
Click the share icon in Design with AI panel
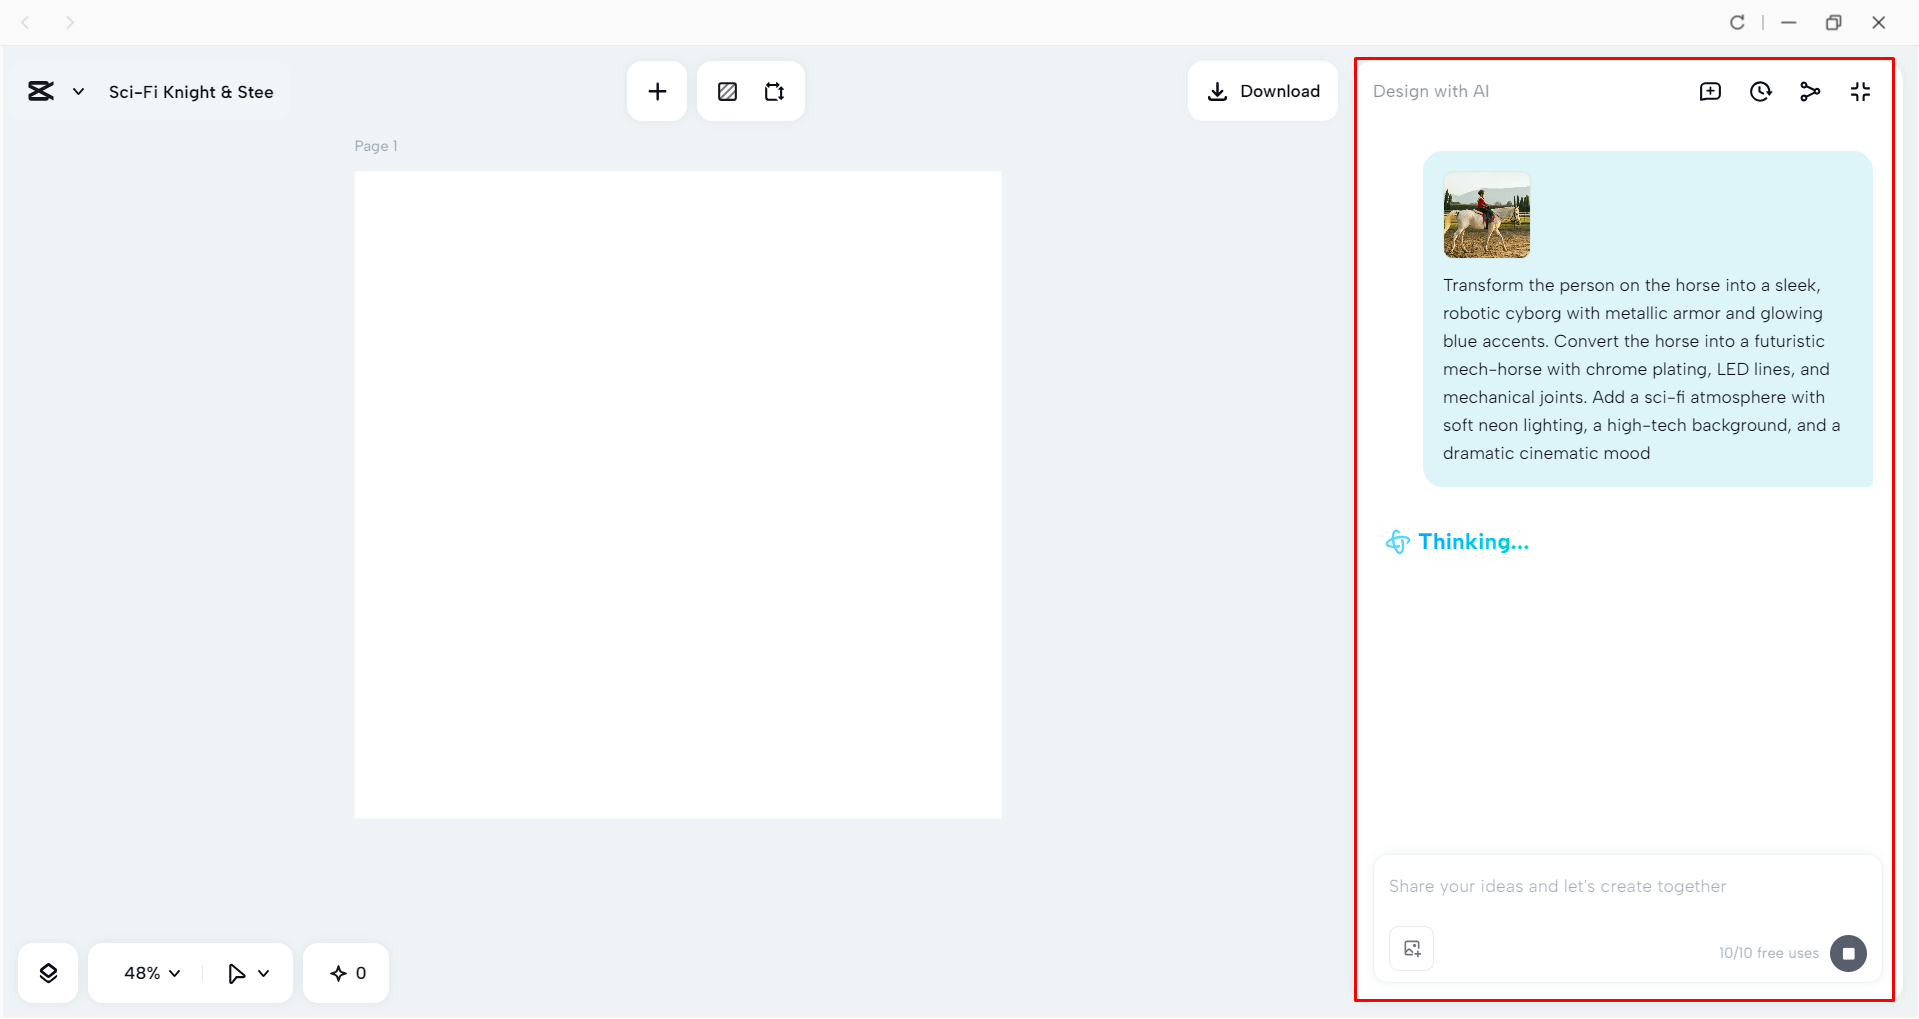[1810, 91]
